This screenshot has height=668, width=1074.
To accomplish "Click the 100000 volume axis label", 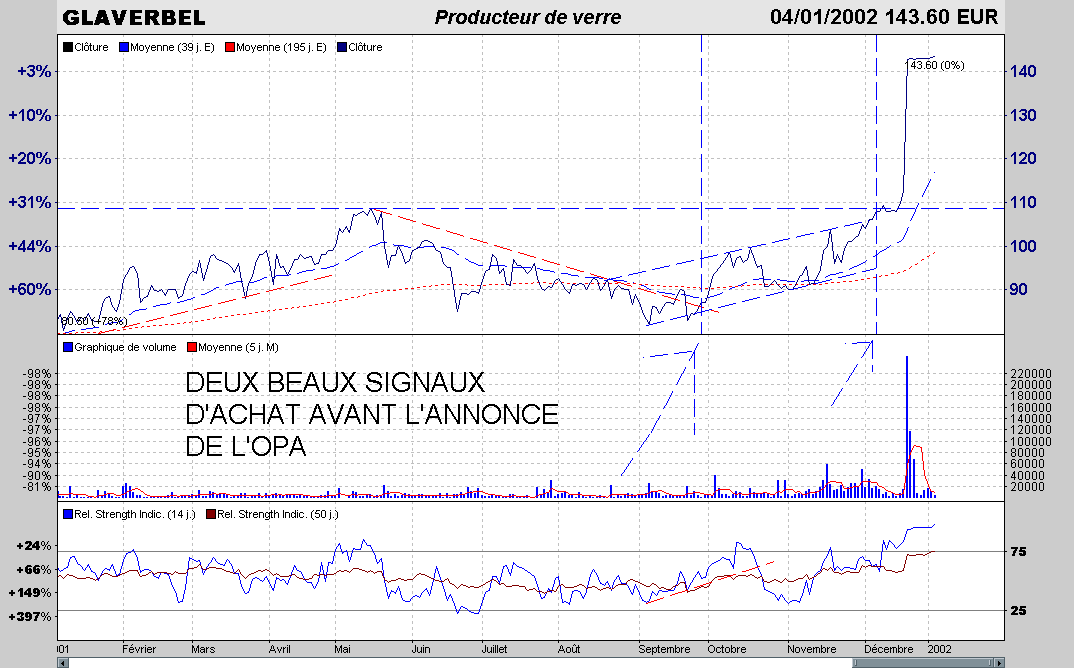I will click(x=1031, y=442).
